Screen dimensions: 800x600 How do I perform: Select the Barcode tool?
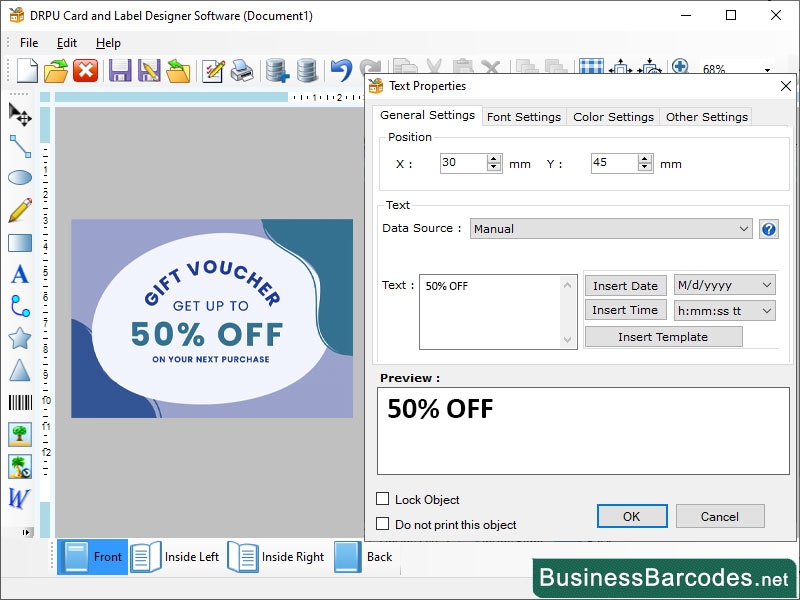coord(20,402)
